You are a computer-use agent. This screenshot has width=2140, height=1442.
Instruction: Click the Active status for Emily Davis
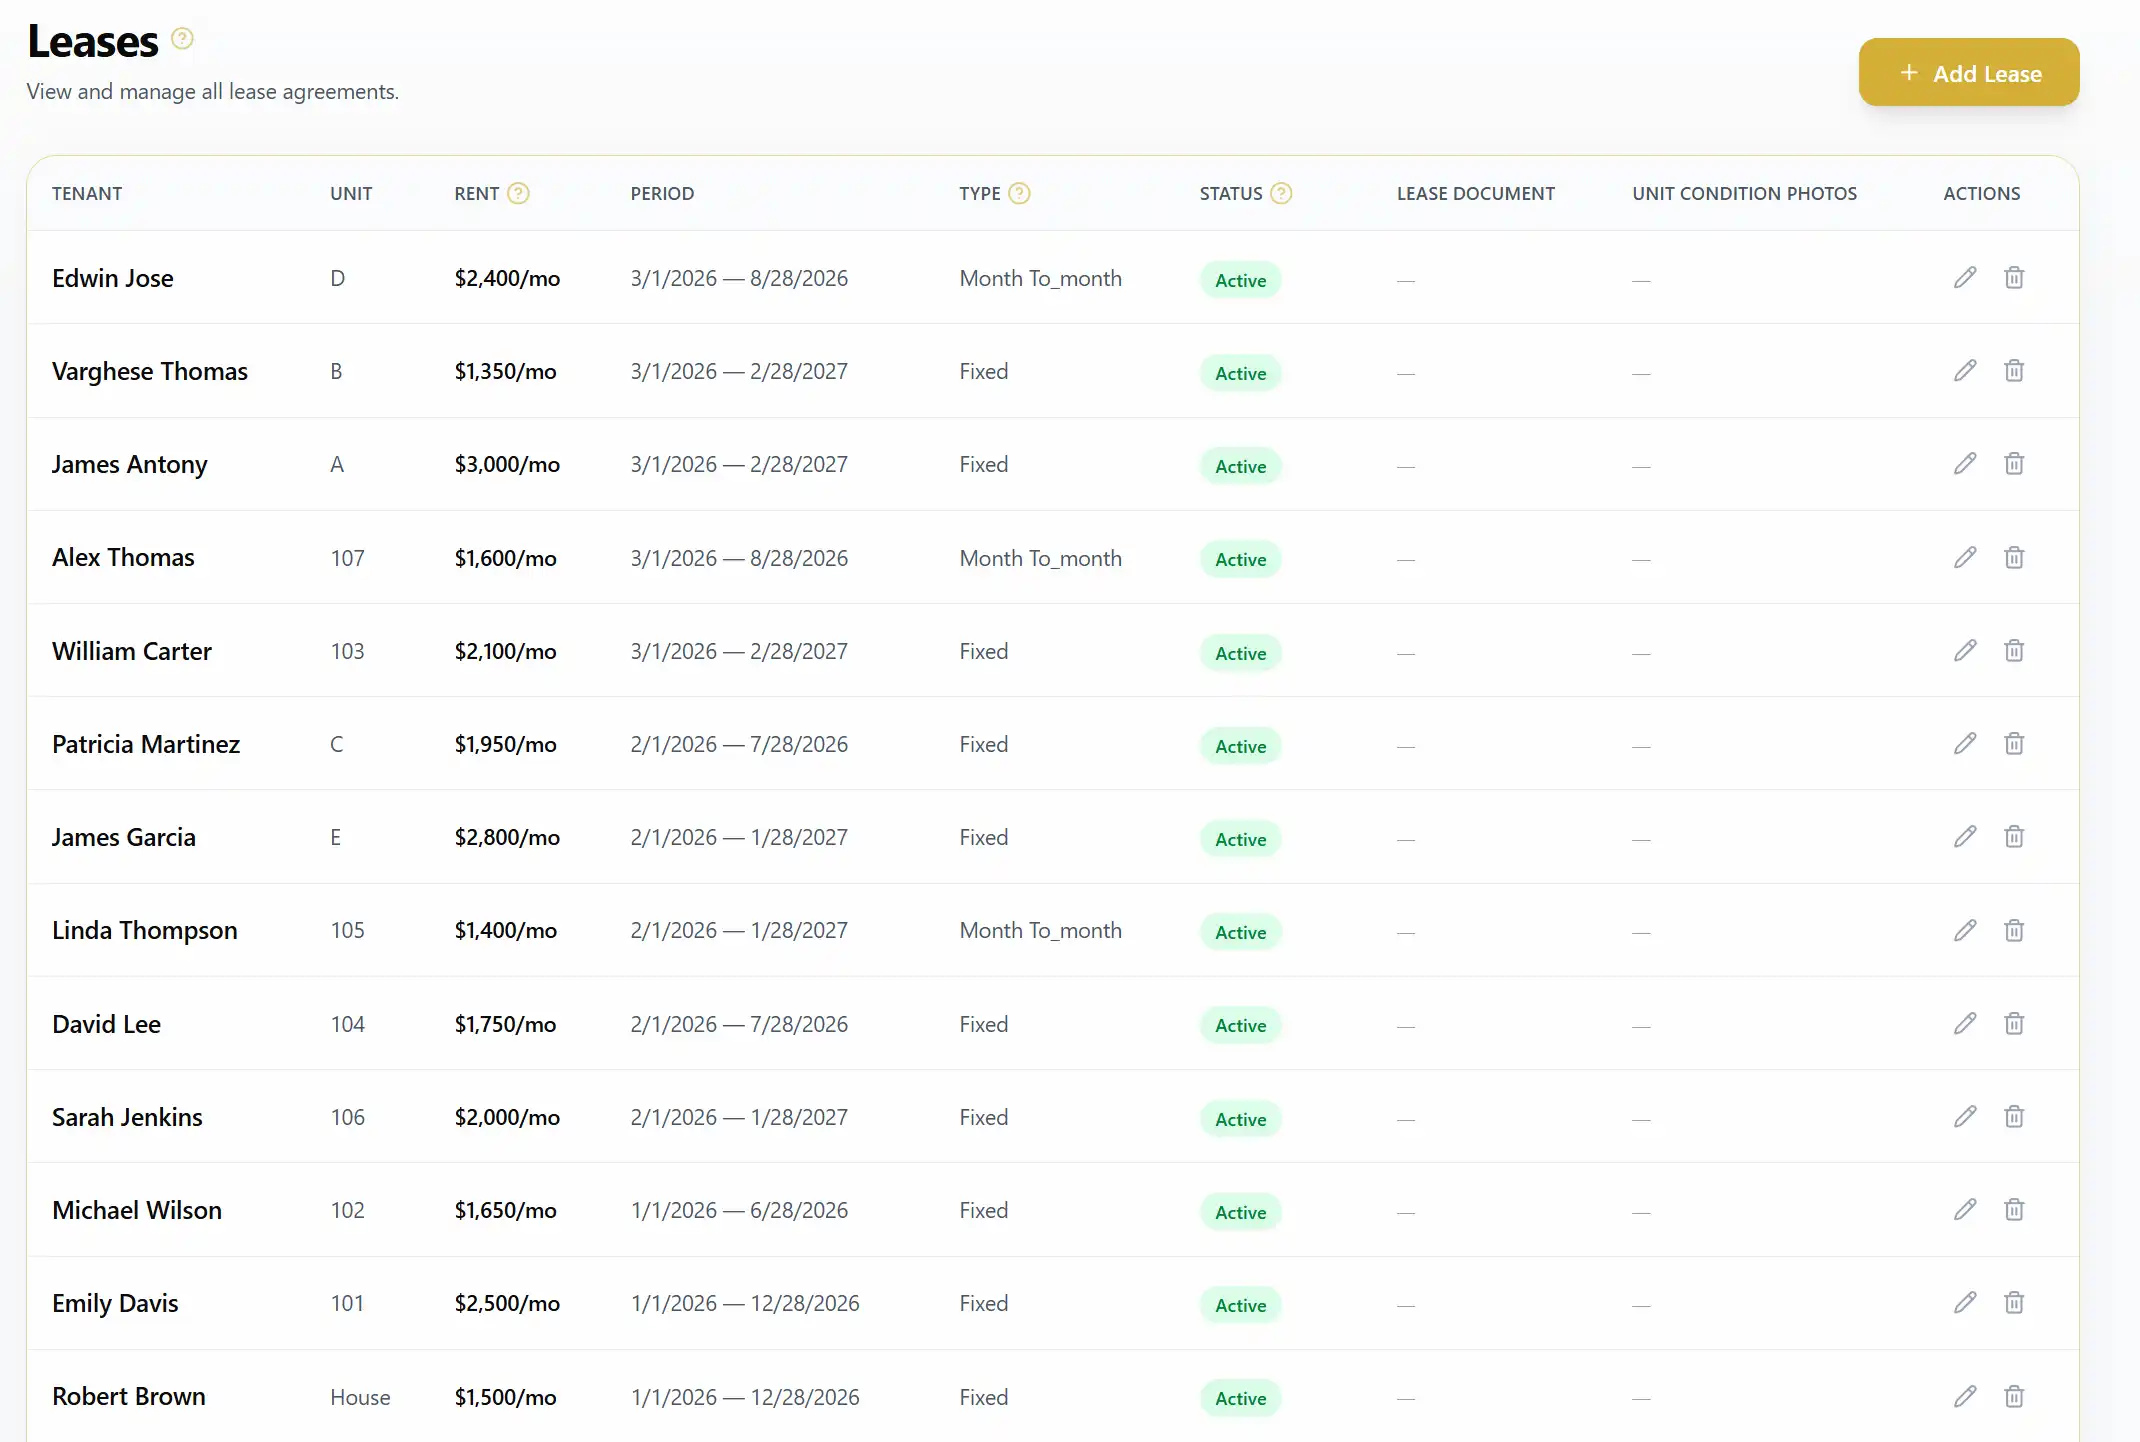(1239, 1305)
